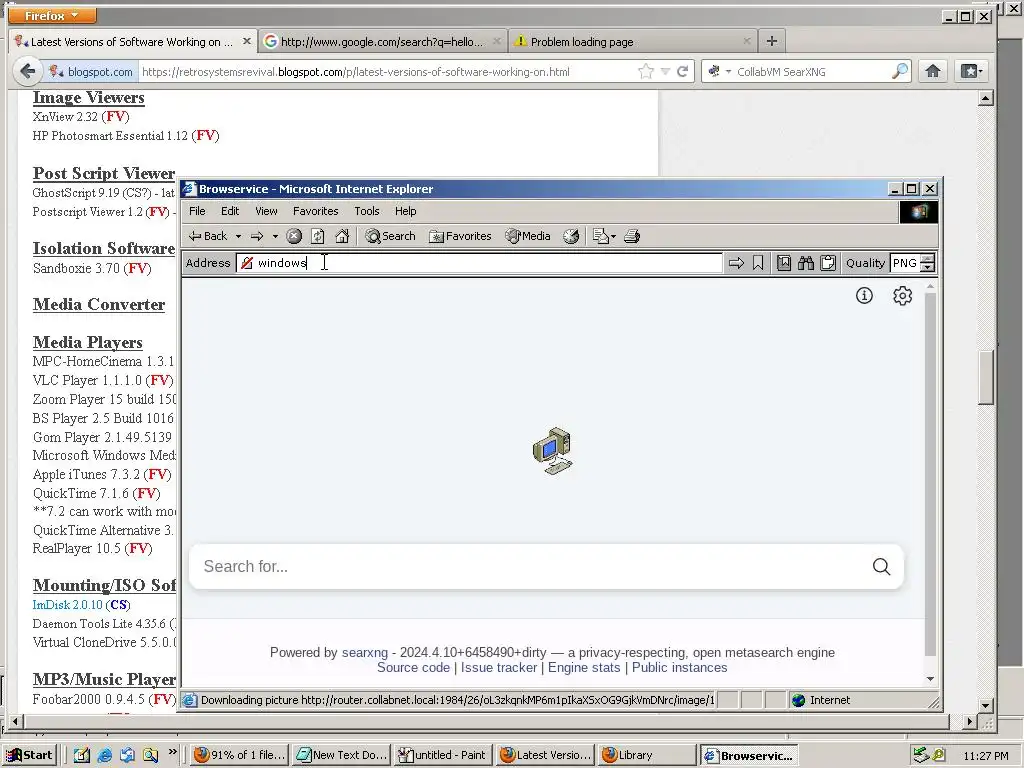Open Edit page dropdown arrow in IE toolbar
This screenshot has width=1024, height=768.
coord(613,236)
